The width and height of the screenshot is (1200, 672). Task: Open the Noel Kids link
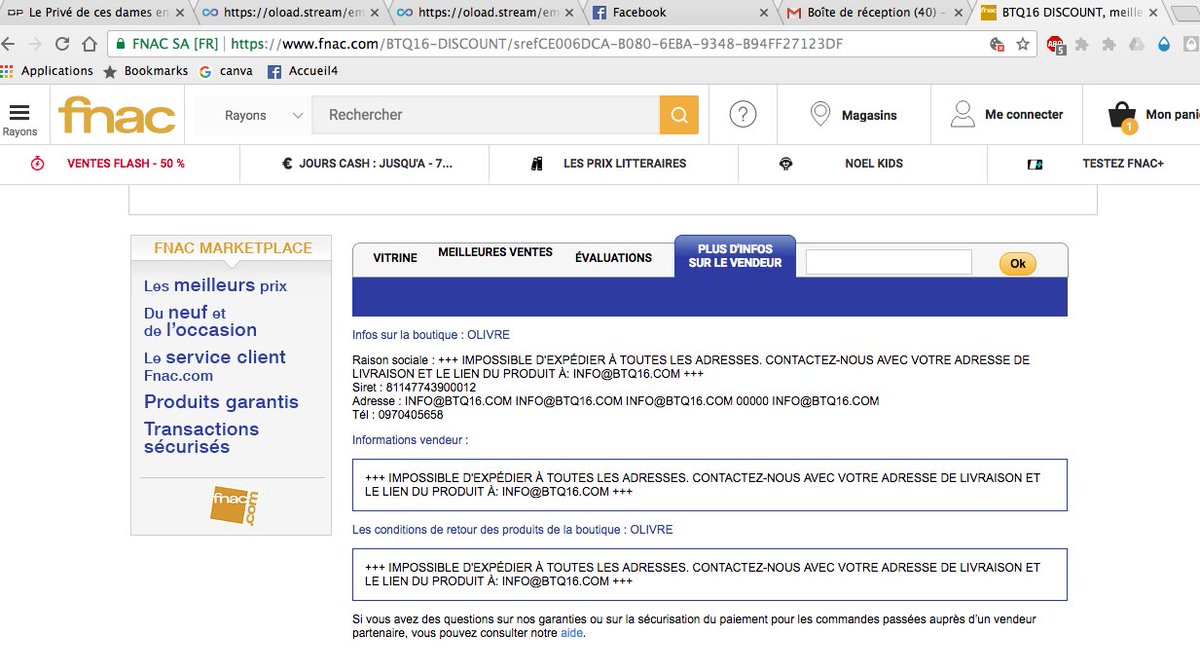click(874, 163)
